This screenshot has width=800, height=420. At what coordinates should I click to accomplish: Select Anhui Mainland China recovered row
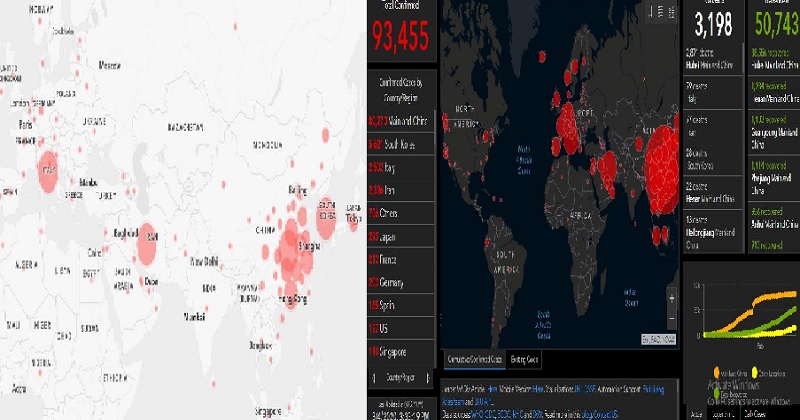[x=774, y=218]
